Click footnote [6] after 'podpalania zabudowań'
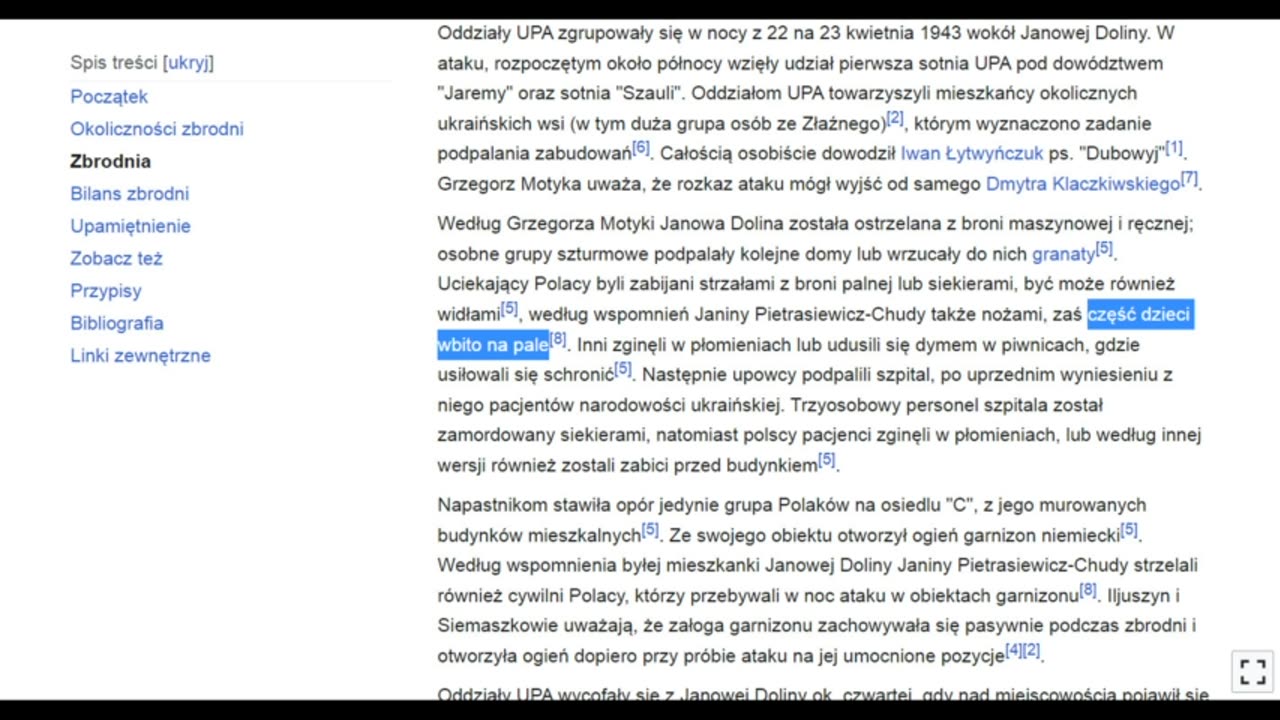Image resolution: width=1280 pixels, height=720 pixels. tap(641, 148)
